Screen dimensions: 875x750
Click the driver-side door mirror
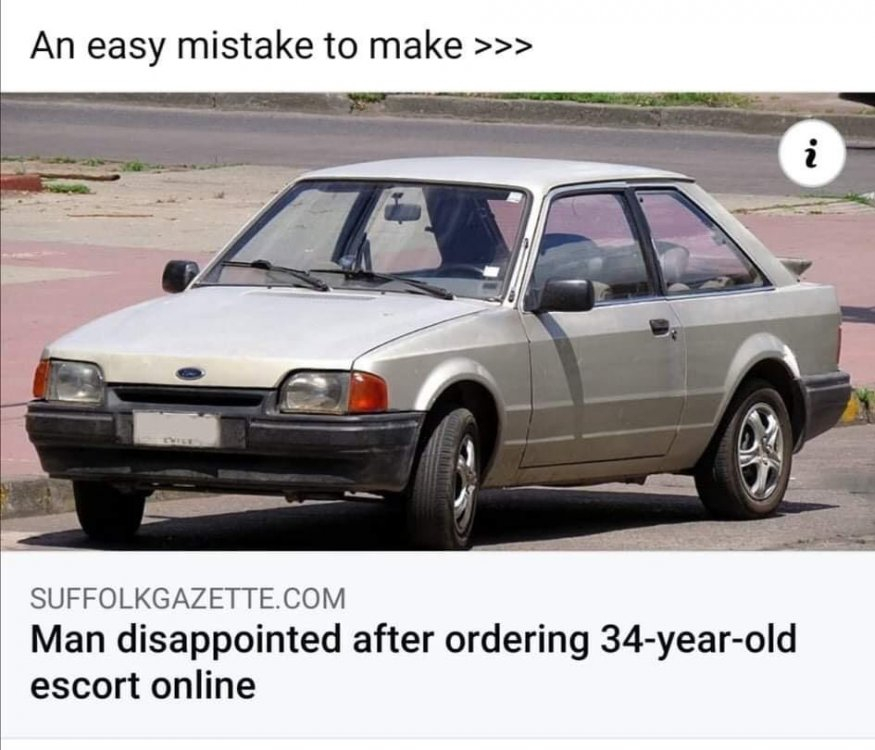coord(565,294)
